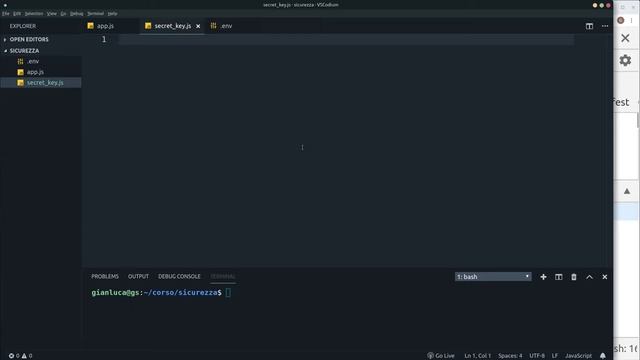This screenshot has height=360, width=640.
Task: Maximize the panel with the chevron-up icon
Action: pos(589,277)
